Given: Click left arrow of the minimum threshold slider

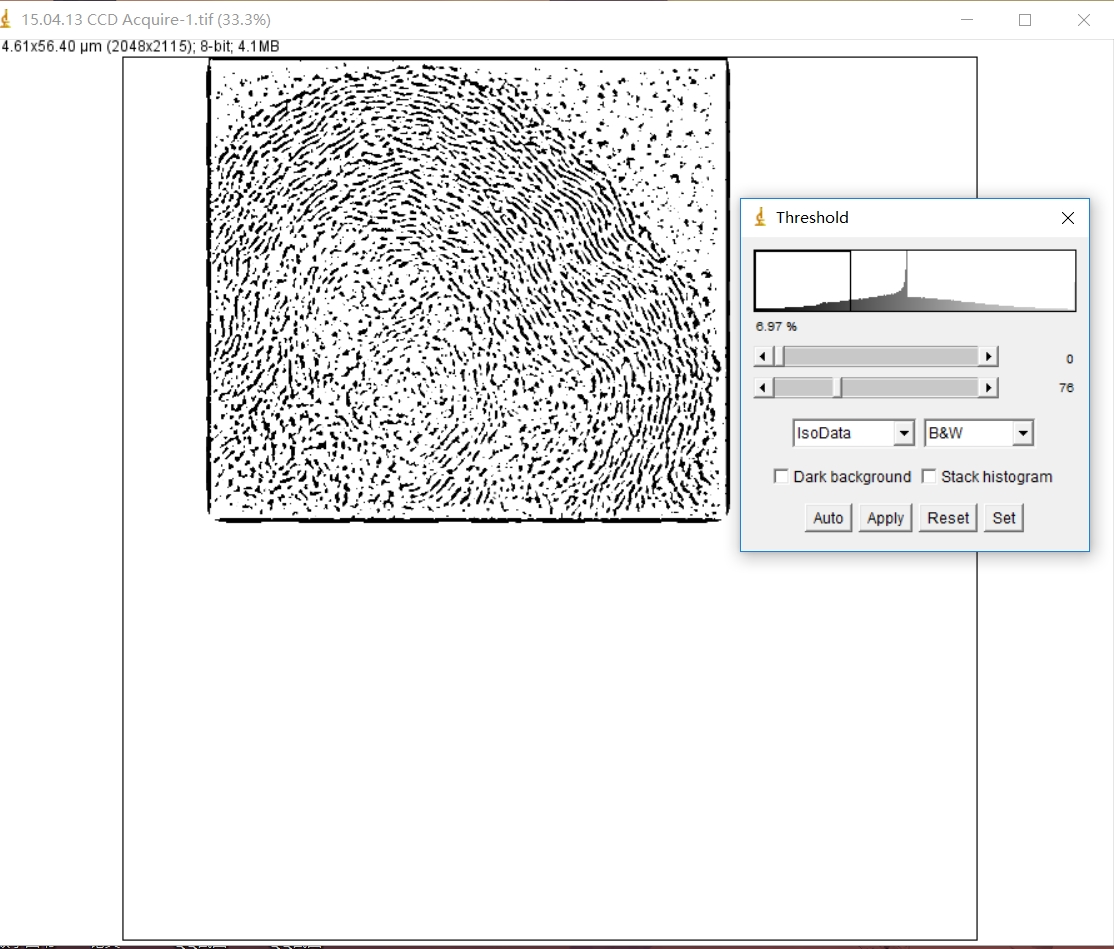Looking at the screenshot, I should click(x=763, y=357).
